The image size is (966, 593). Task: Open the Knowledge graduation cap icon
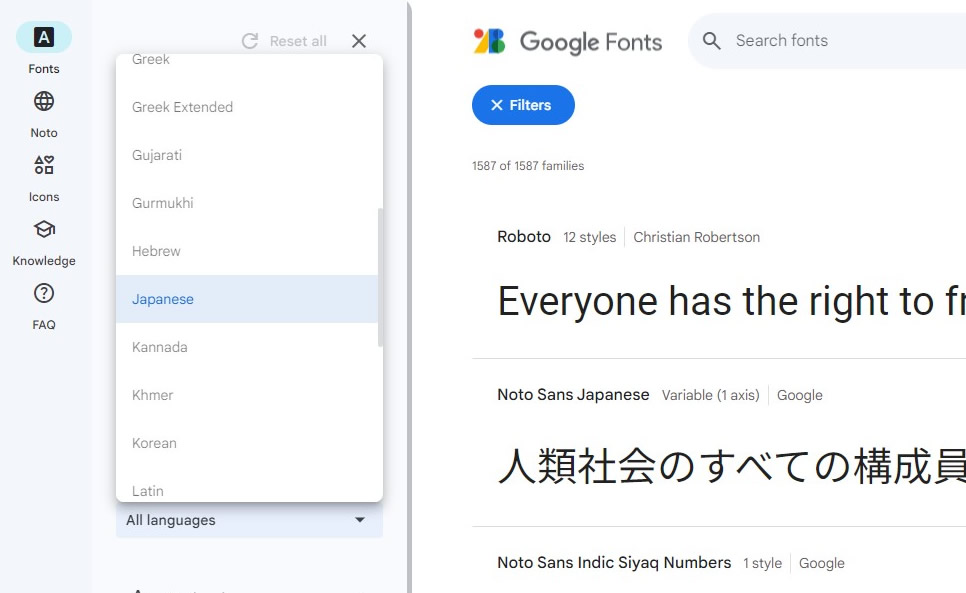[x=44, y=230]
